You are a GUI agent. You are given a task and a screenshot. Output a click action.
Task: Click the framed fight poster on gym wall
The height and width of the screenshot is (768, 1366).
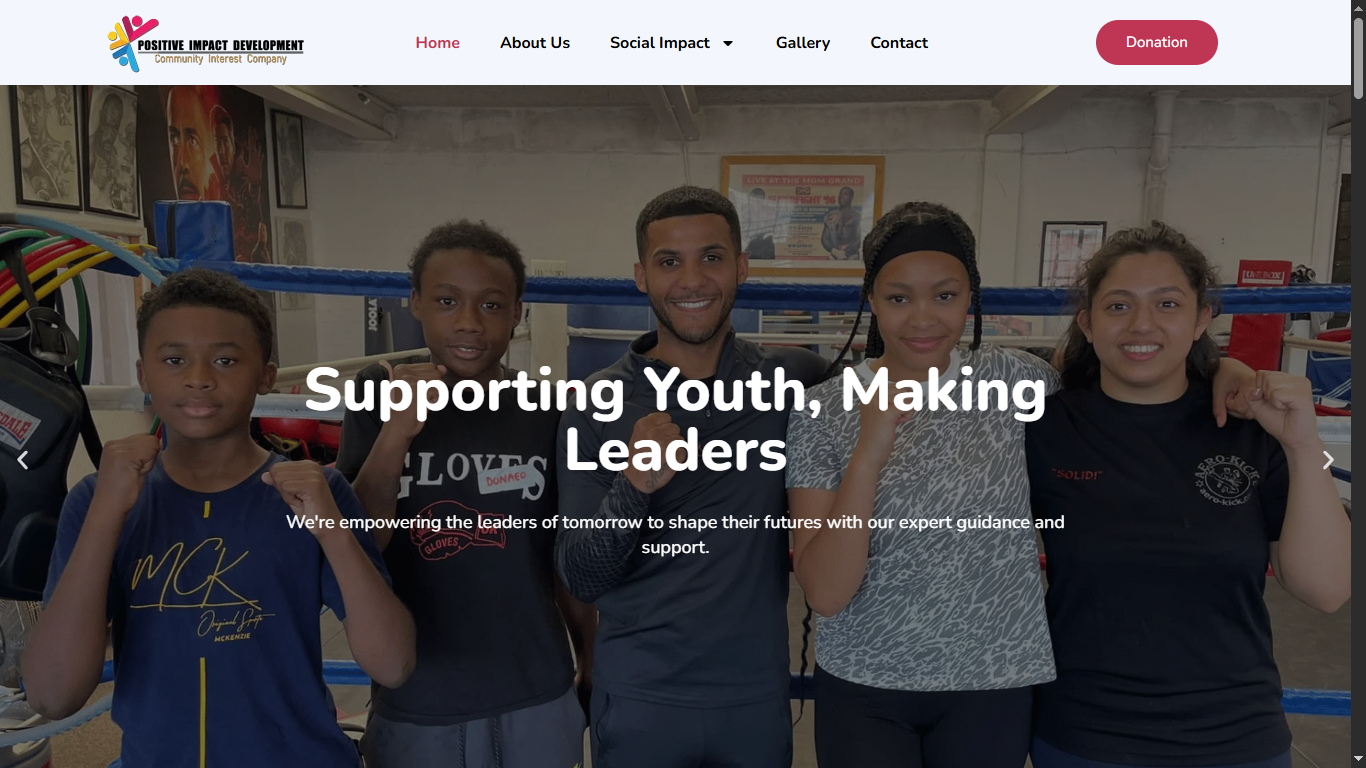(x=803, y=215)
